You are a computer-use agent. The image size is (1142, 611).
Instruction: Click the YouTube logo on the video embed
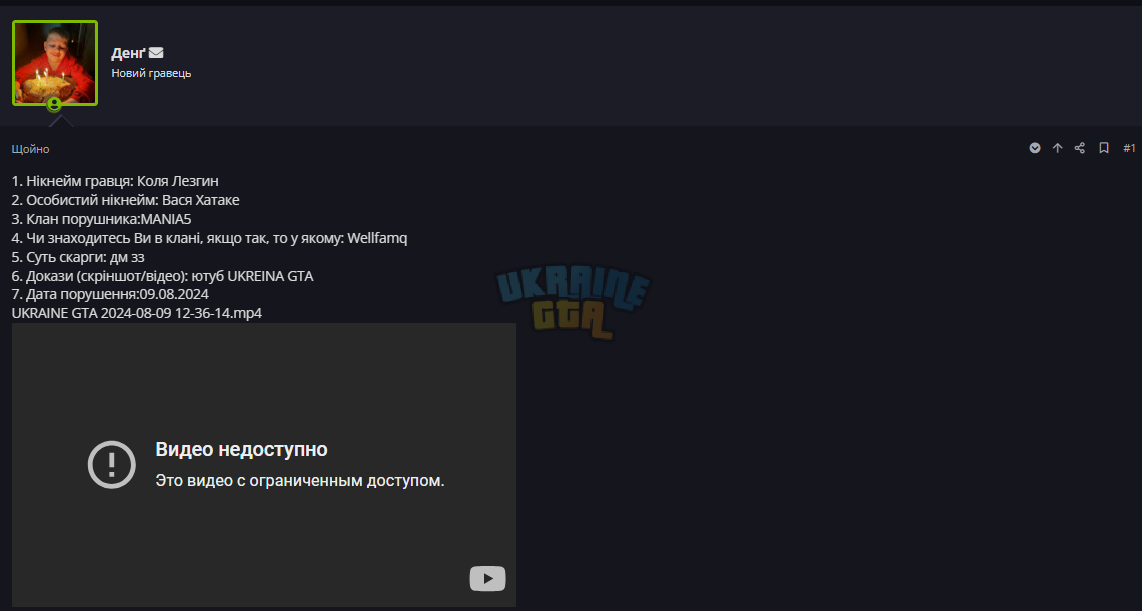[487, 579]
